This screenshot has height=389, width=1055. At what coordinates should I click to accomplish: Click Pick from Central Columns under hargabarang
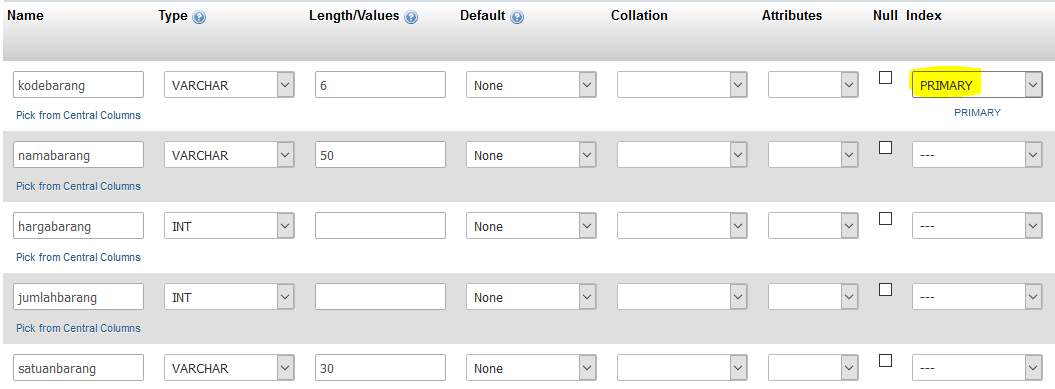pos(79,257)
